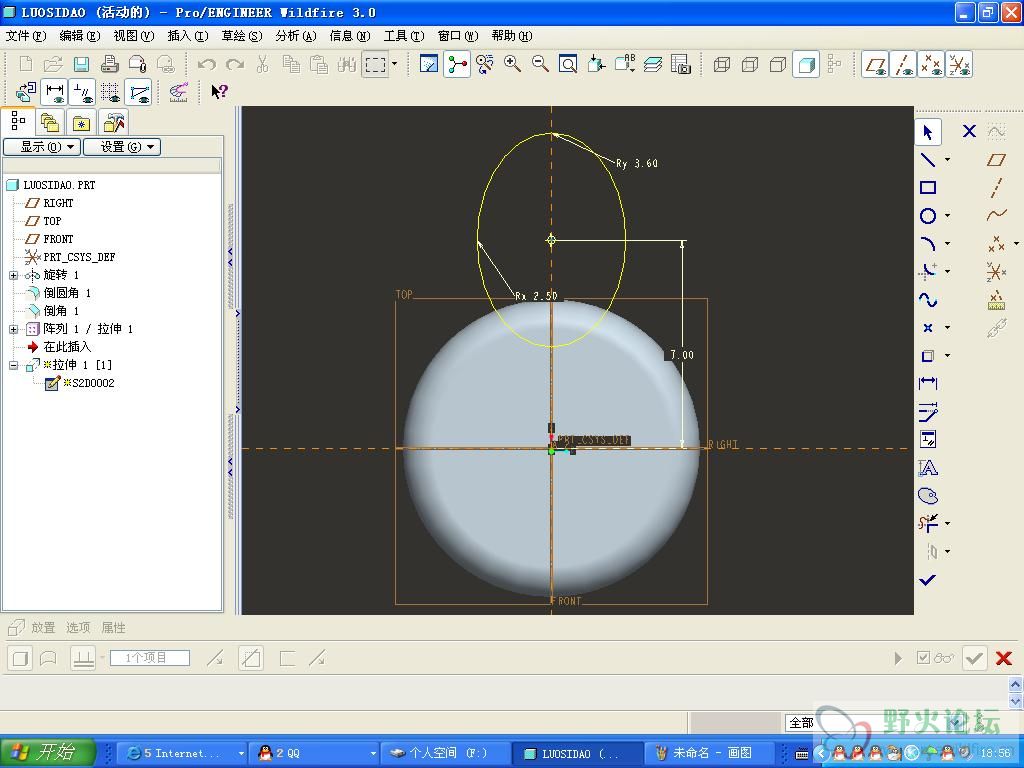
Task: Click the Print icon
Action: click(x=109, y=64)
